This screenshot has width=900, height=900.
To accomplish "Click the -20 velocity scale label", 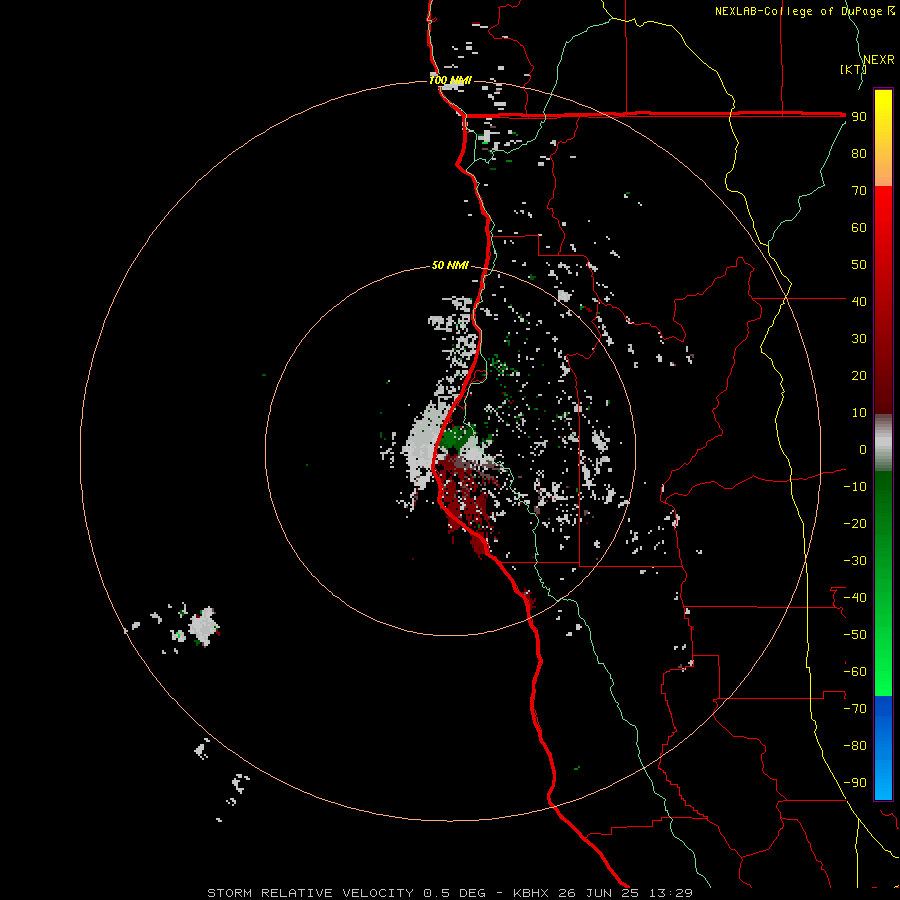I will click(x=855, y=523).
